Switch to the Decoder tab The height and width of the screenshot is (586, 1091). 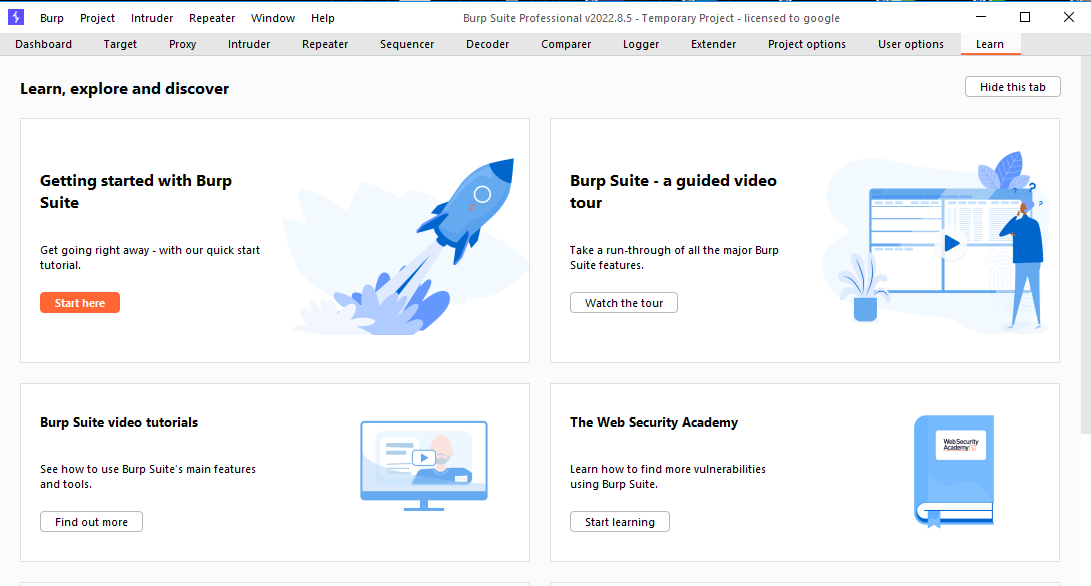pos(488,45)
